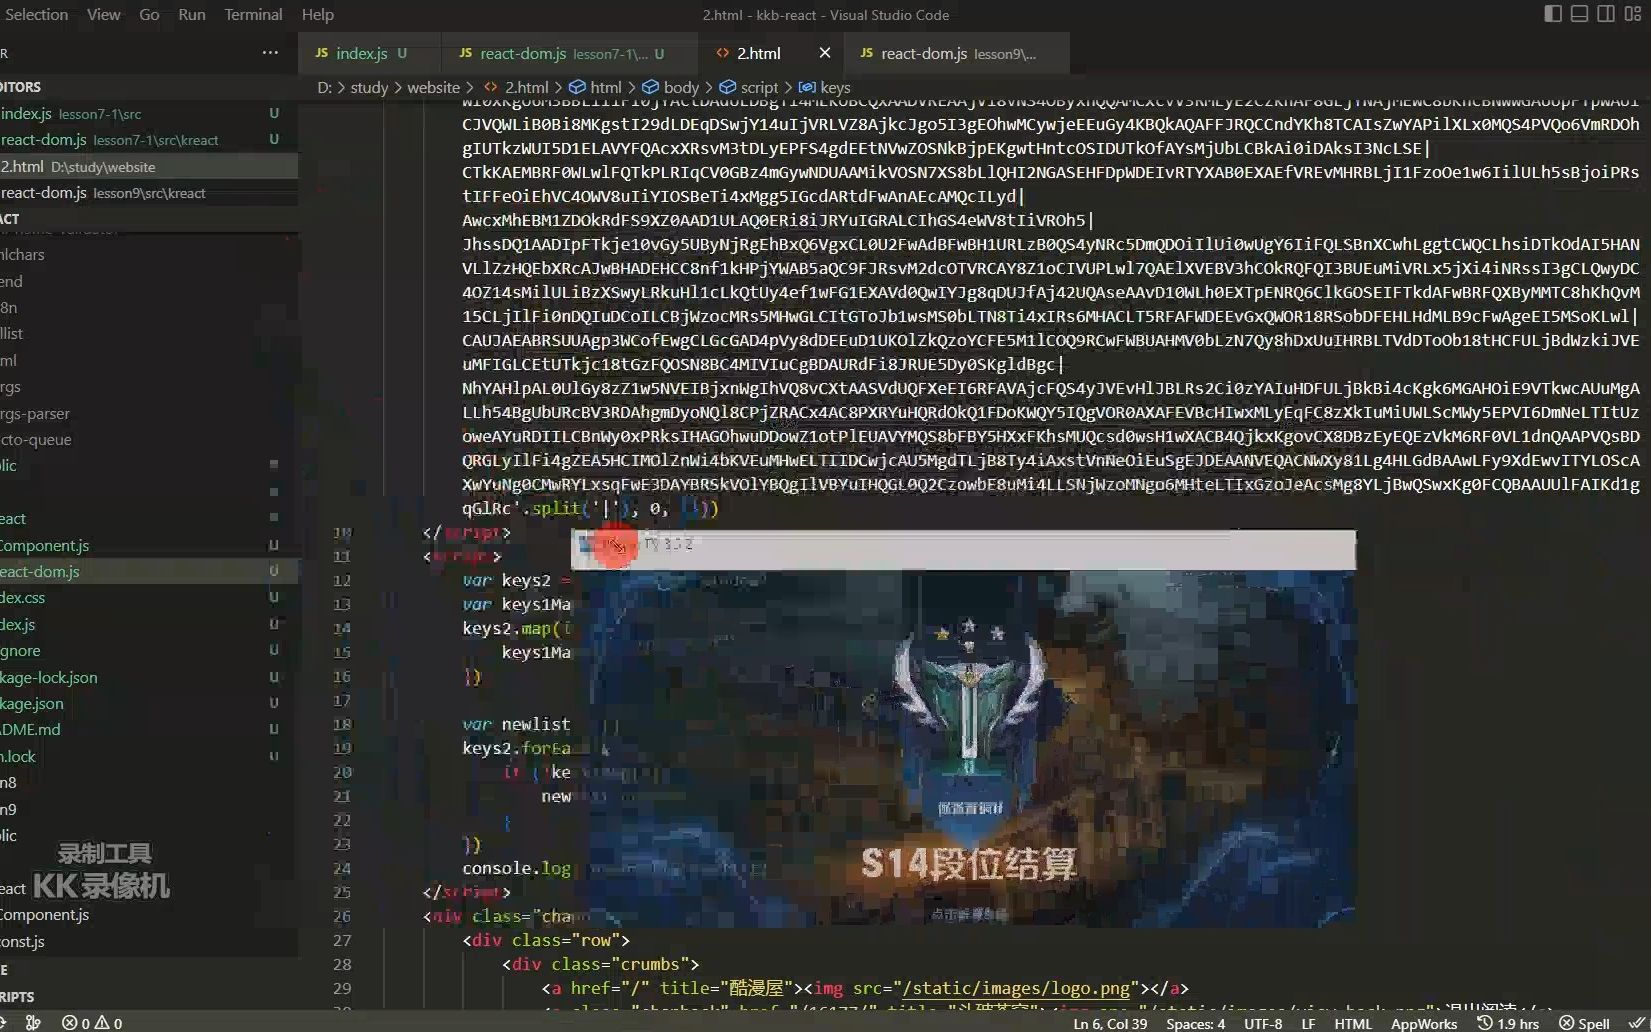This screenshot has width=1651, height=1032.
Task: Toggle the bottom panel layout icon
Action: coord(1579,14)
